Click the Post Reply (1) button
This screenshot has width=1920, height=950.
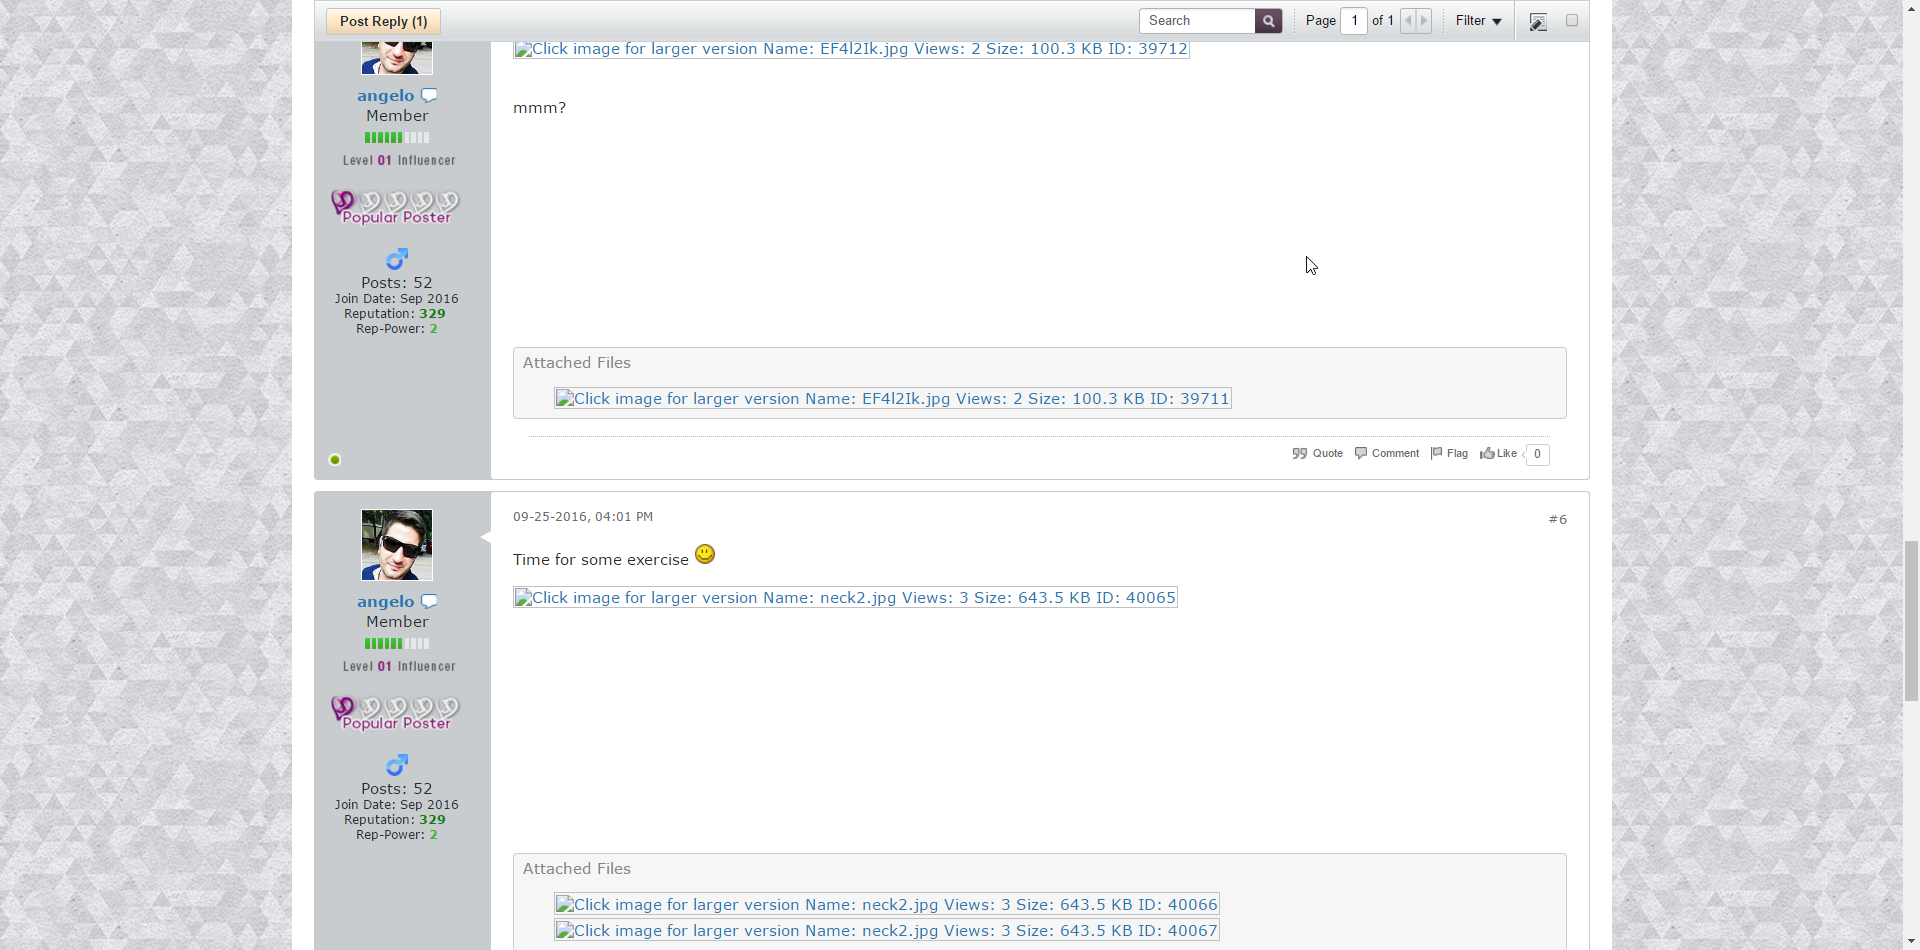coord(383,22)
